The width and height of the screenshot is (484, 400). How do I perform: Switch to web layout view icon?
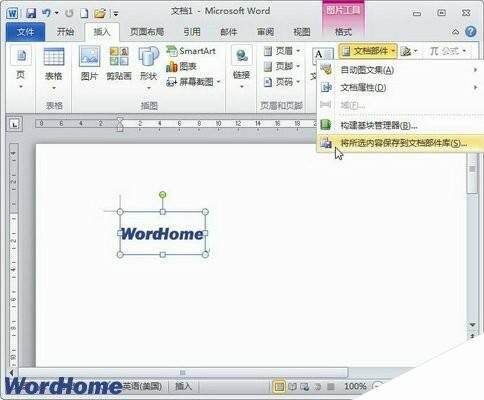(305, 387)
